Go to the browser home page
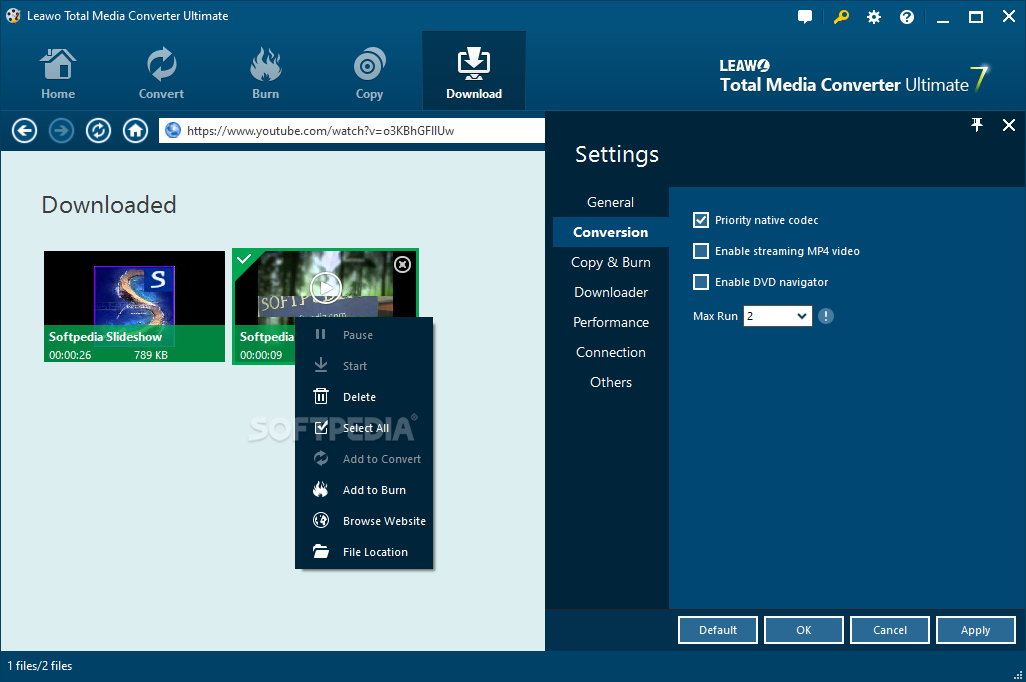 (135, 131)
